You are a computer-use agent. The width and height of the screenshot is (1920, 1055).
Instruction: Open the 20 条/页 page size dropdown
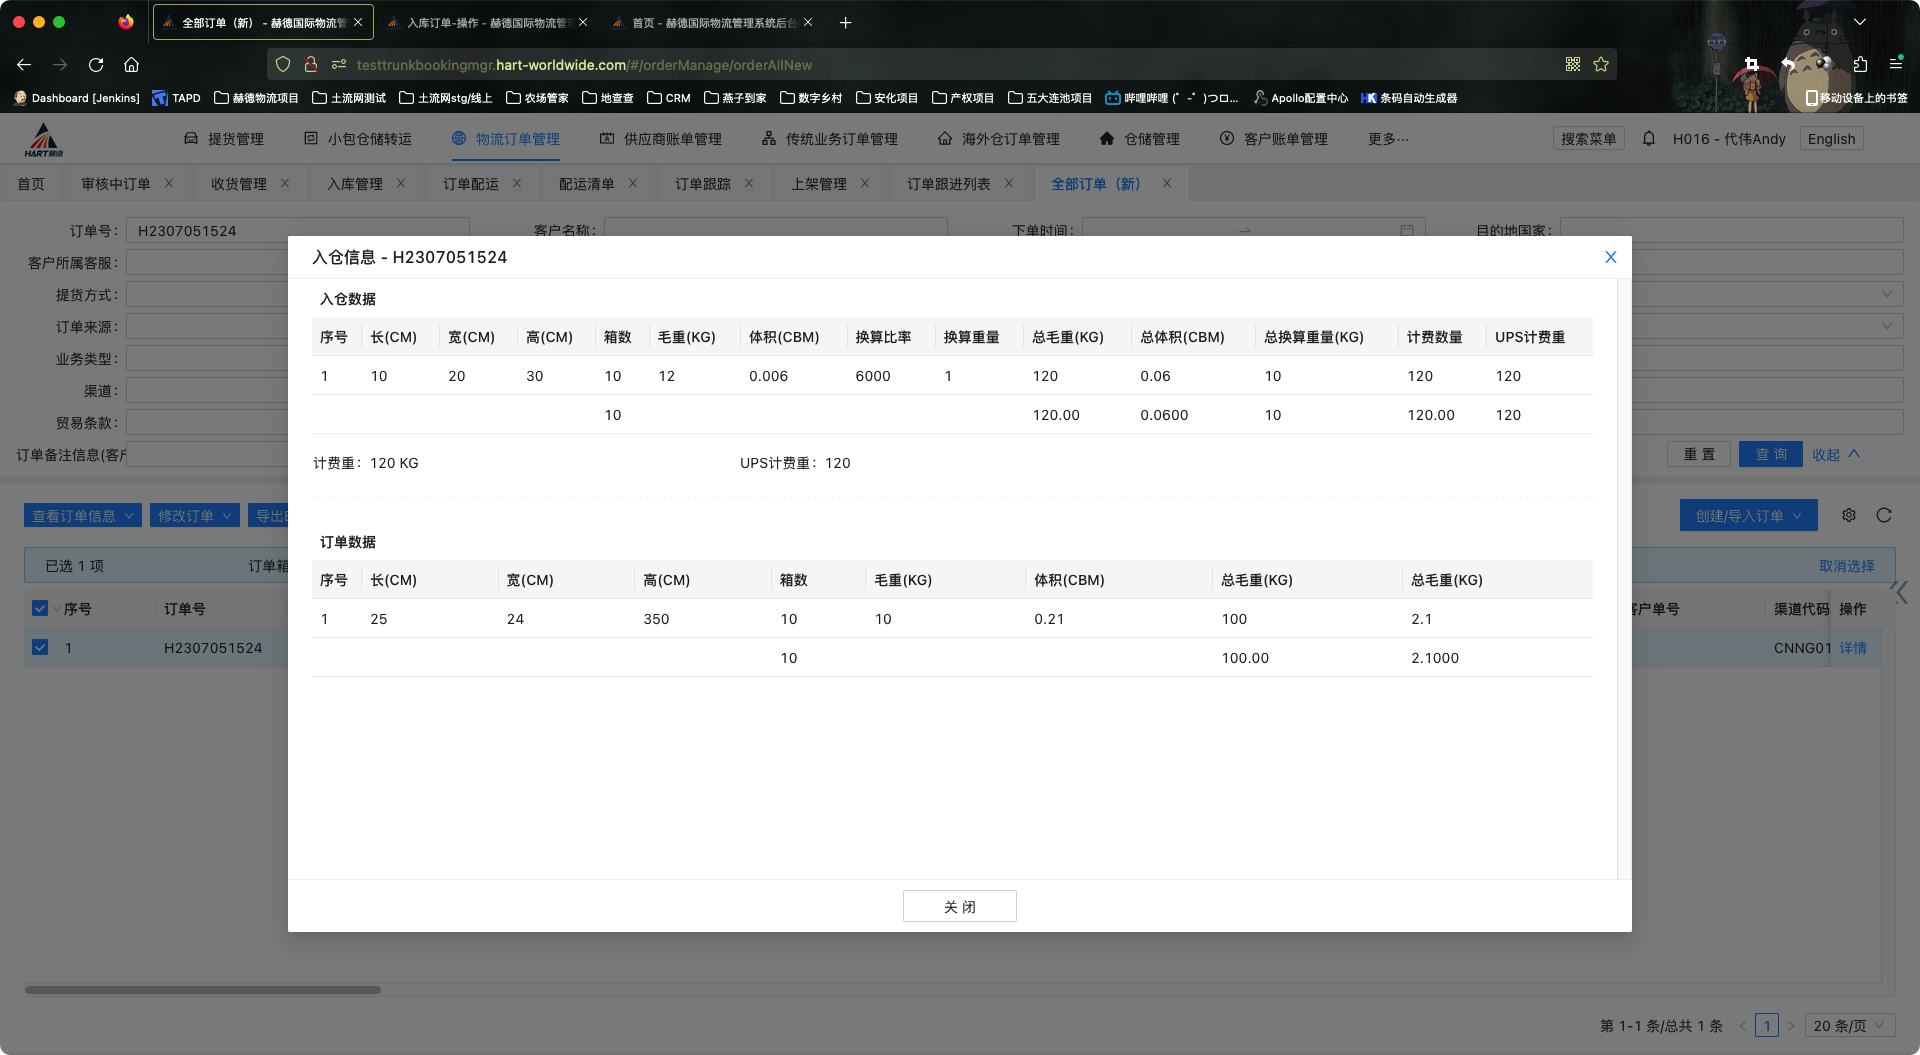[x=1849, y=1026]
